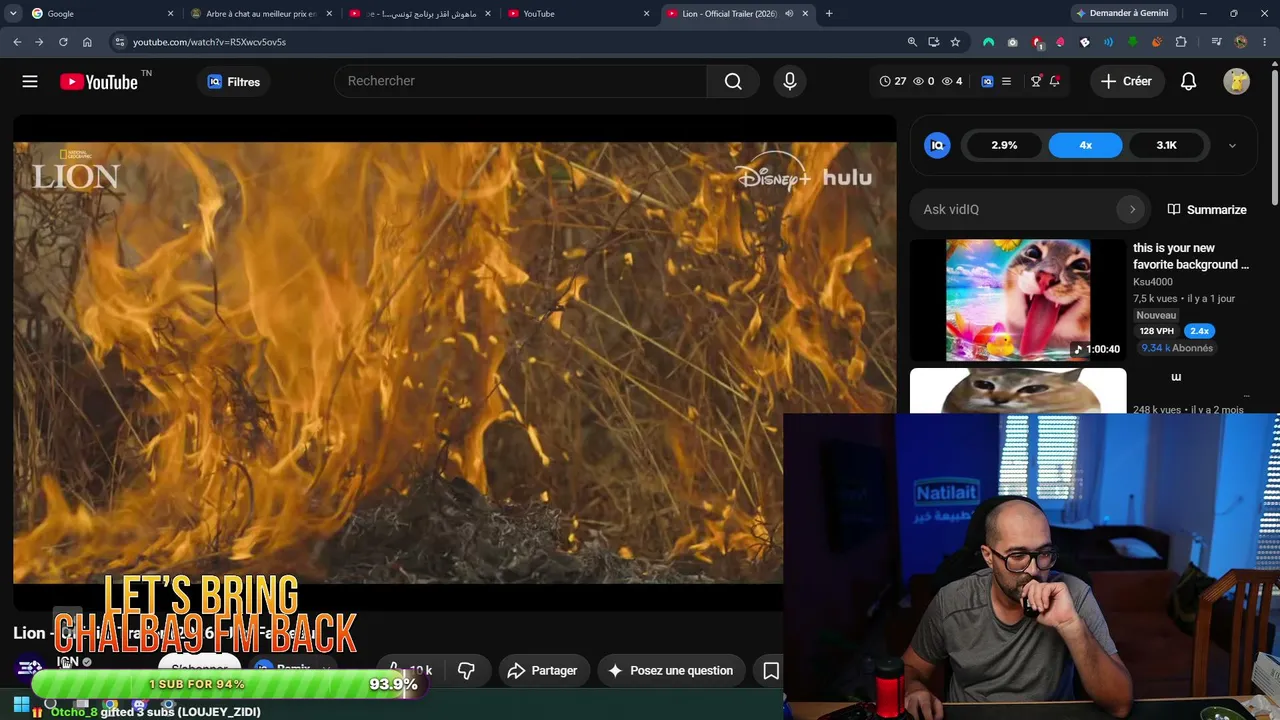This screenshot has width=1280, height=720.
Task: Open the rainbow cat background video thumbnail
Action: coord(1018,300)
